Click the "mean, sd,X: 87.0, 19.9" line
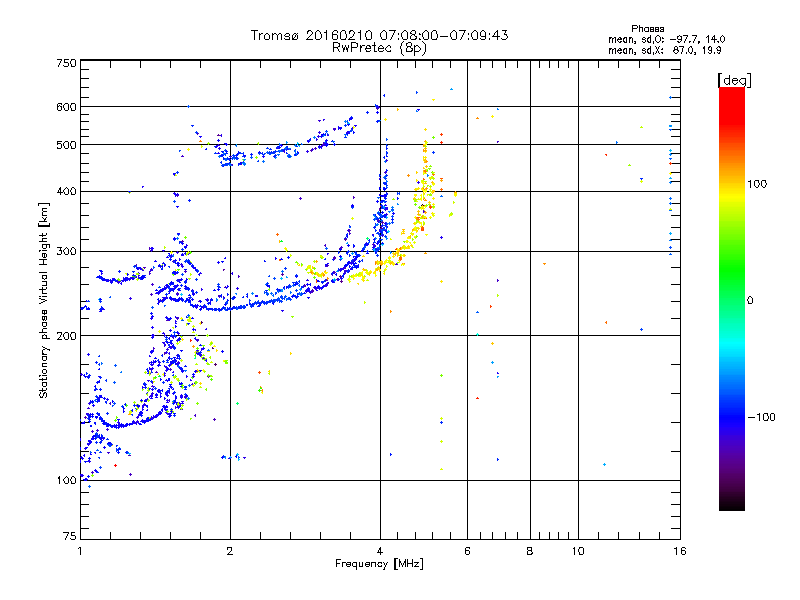The image size is (800, 600). [665, 51]
